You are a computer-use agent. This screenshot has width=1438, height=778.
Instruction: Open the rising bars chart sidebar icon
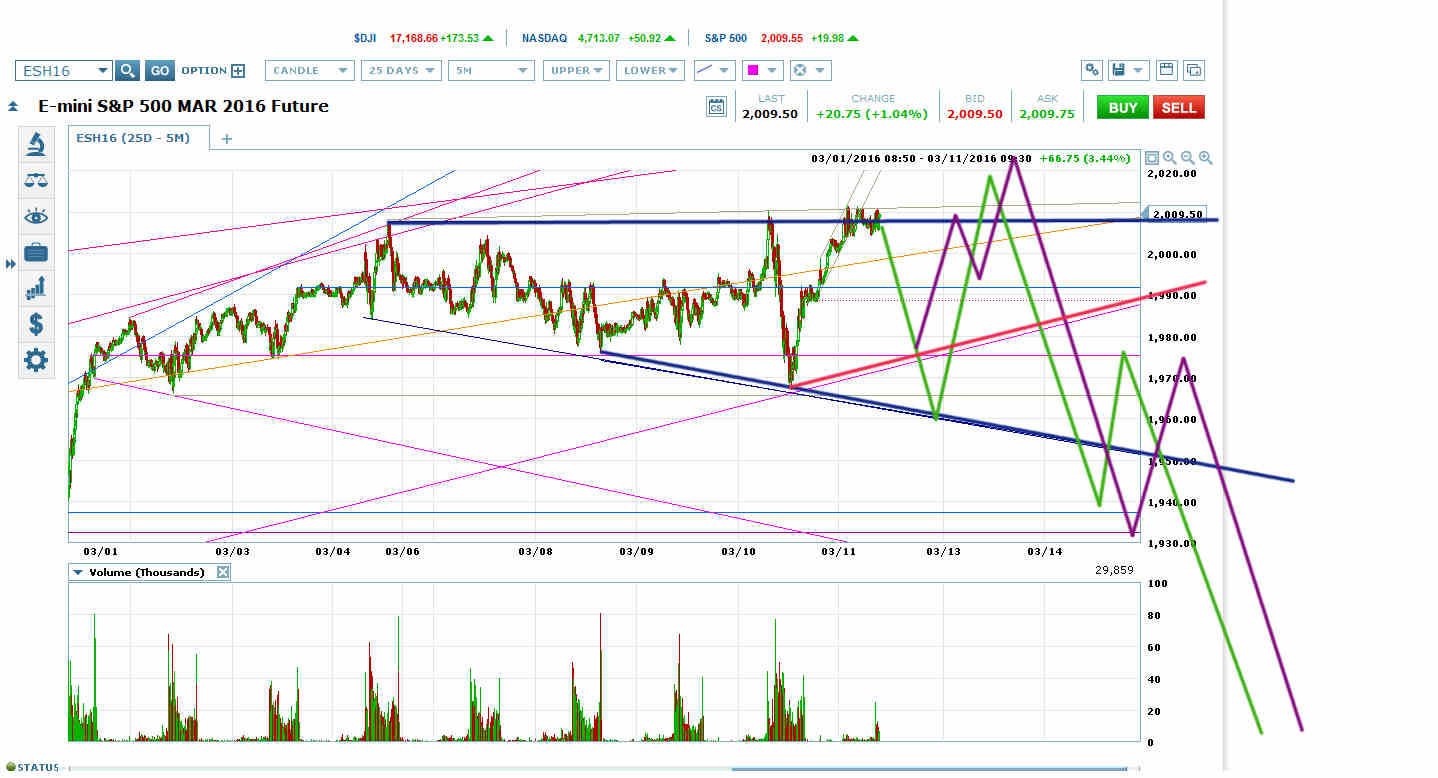point(36,288)
